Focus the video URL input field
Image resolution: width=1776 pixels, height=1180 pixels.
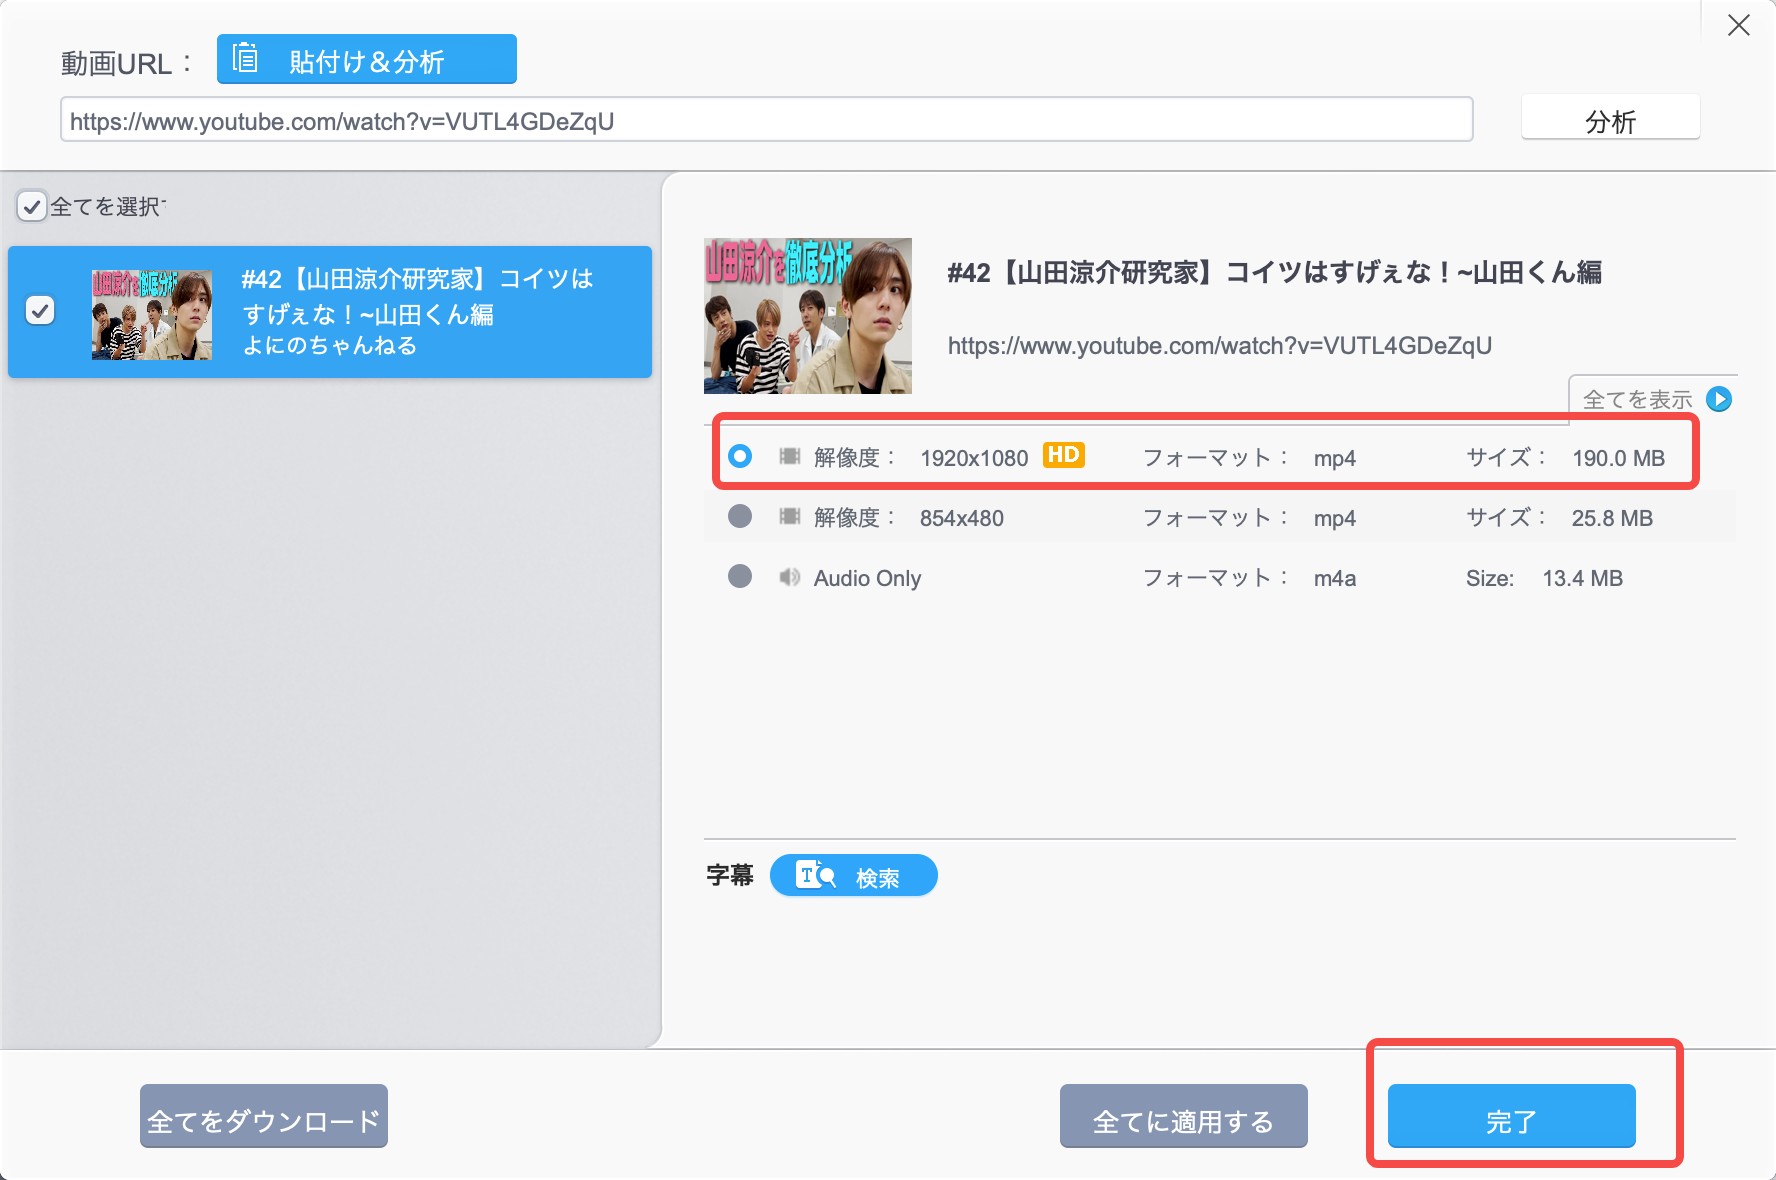click(x=767, y=119)
